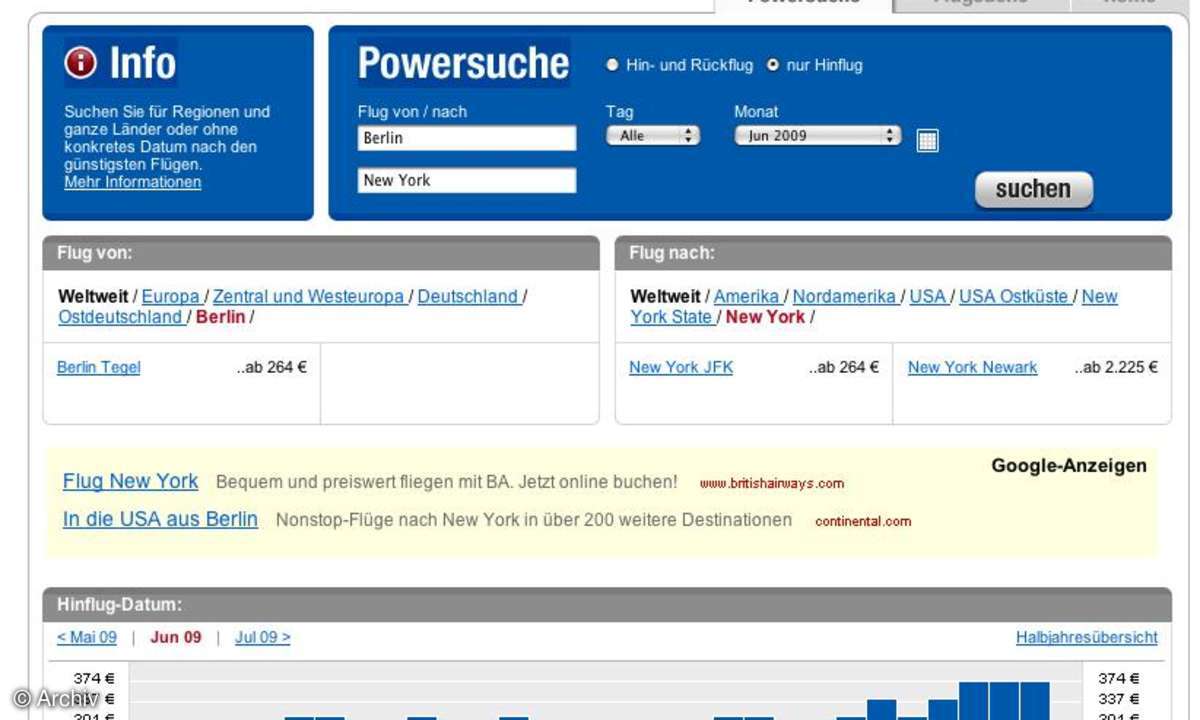
Task: Click the red Info icon
Action: [x=81, y=64]
